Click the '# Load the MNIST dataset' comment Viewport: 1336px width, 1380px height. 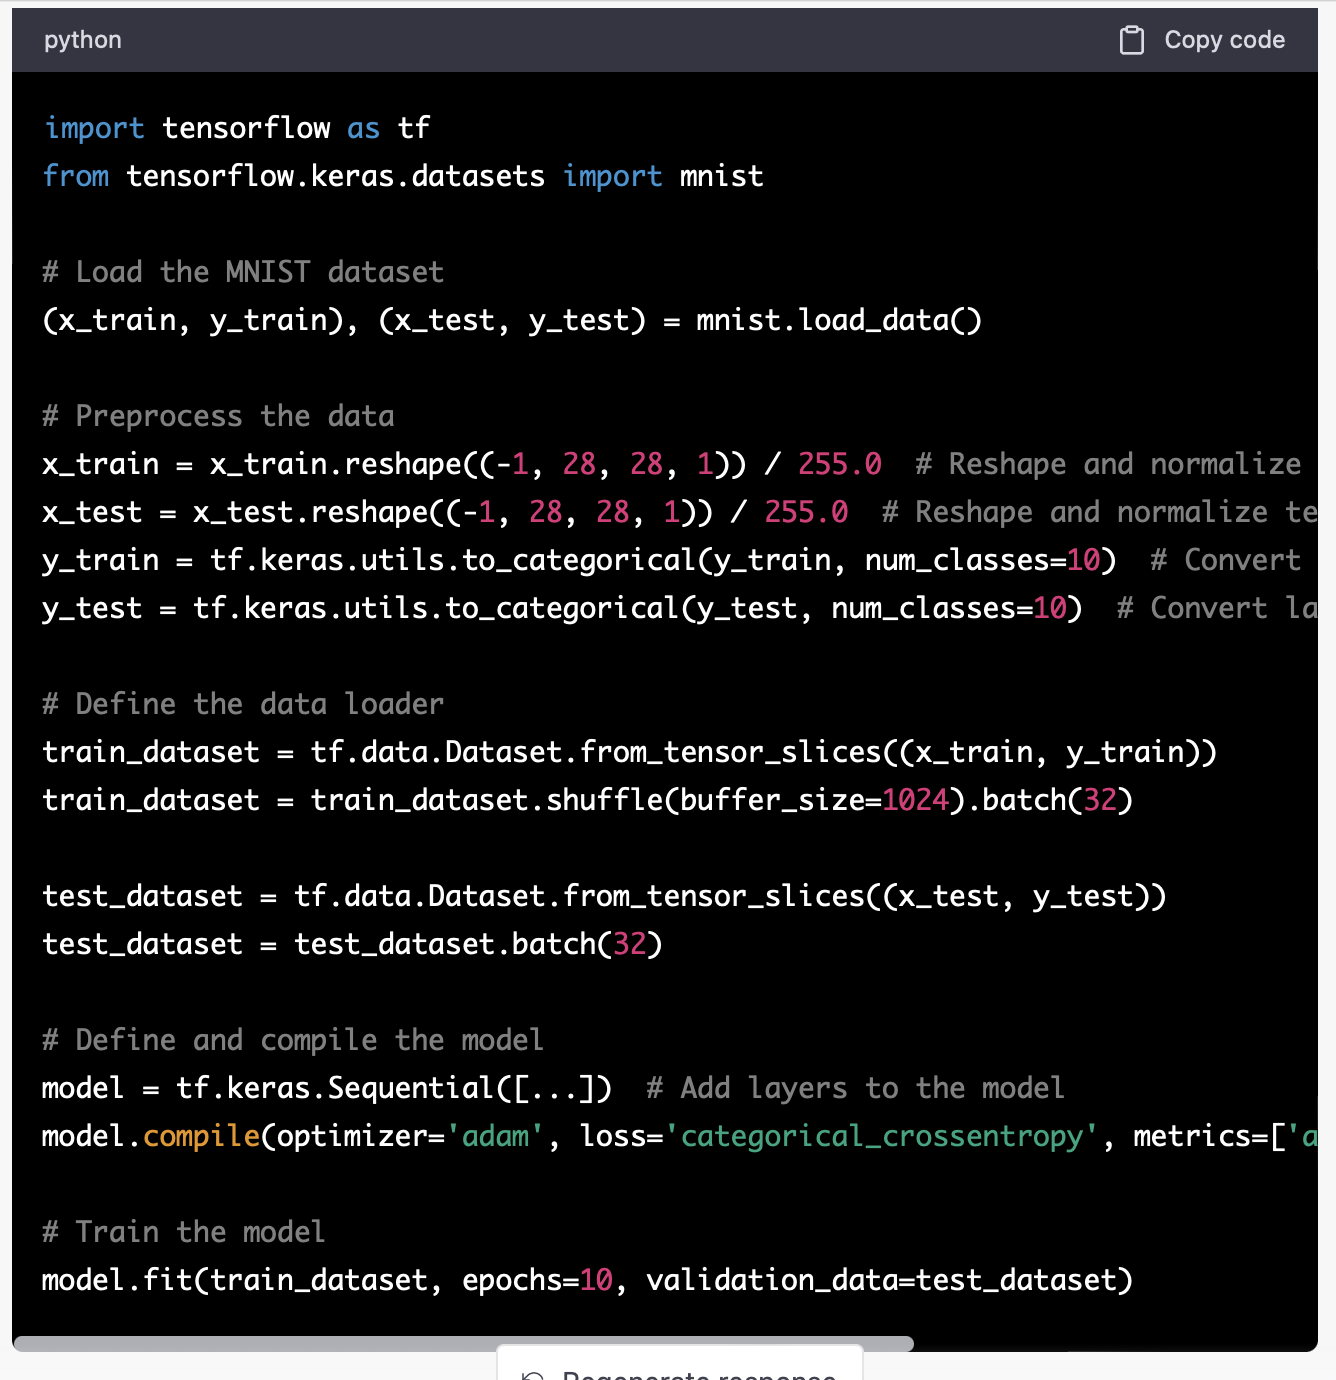(243, 272)
